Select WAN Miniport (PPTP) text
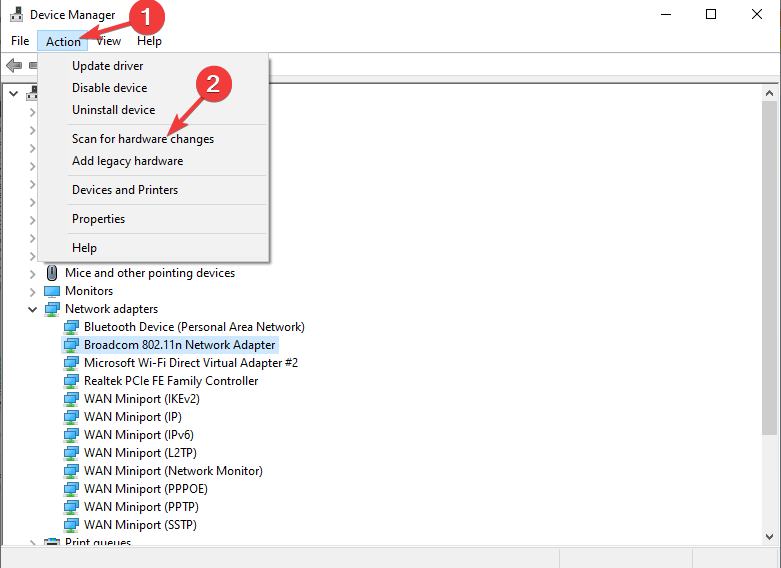 pyautogui.click(x=141, y=506)
